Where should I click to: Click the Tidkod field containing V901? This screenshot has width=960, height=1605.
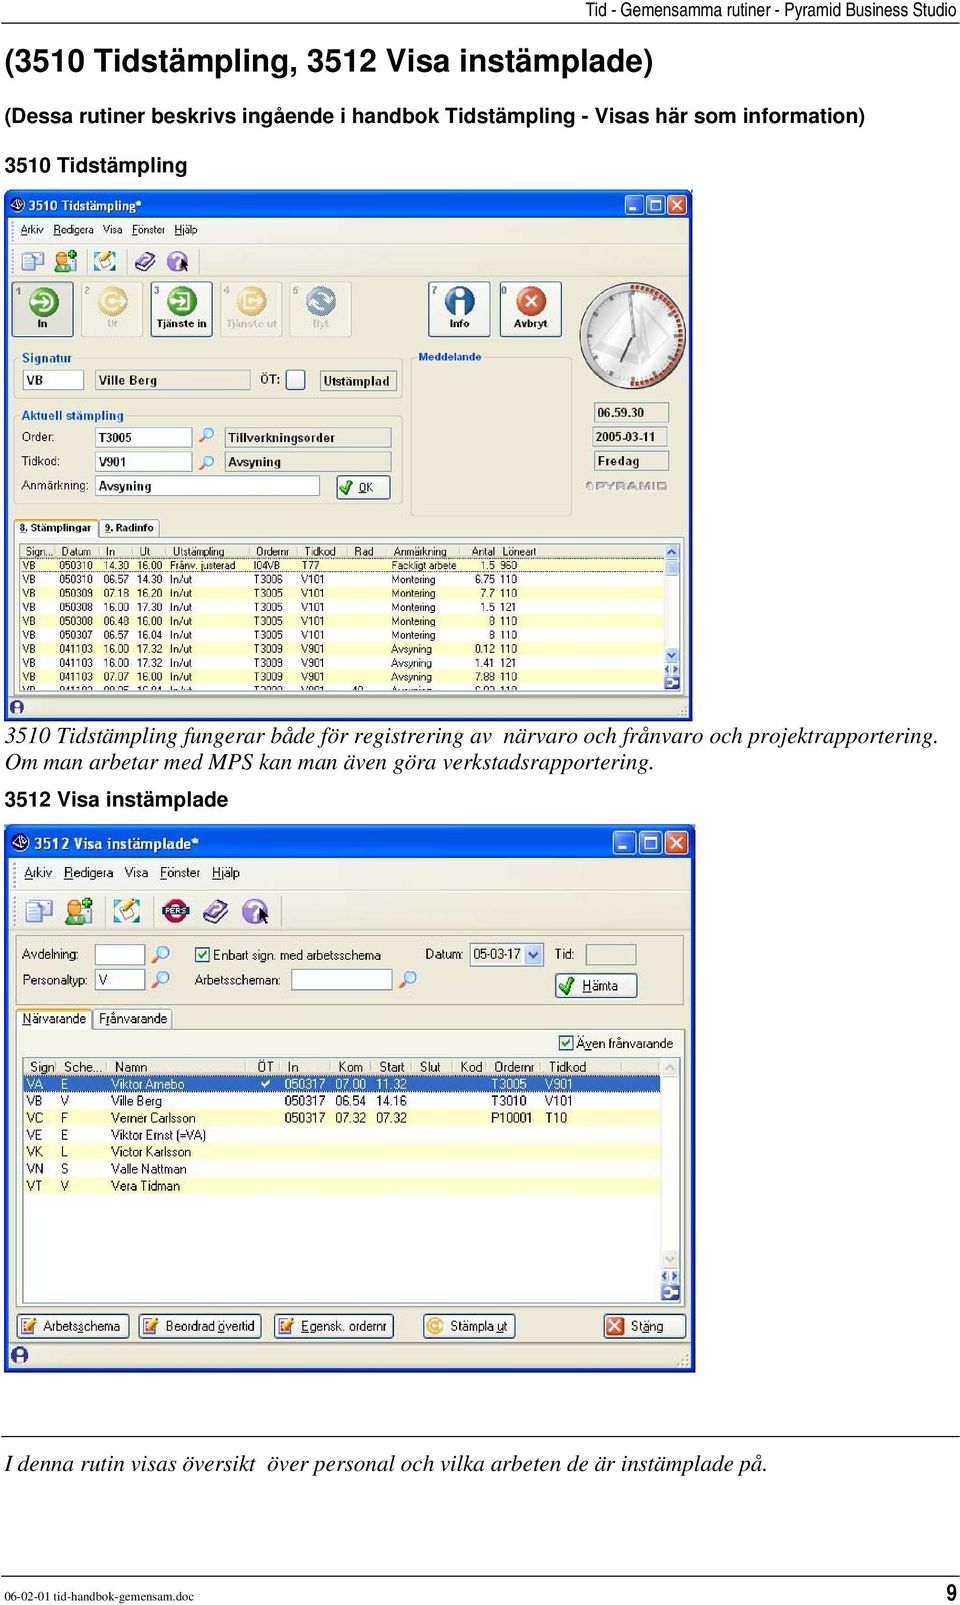pyautogui.click(x=143, y=462)
